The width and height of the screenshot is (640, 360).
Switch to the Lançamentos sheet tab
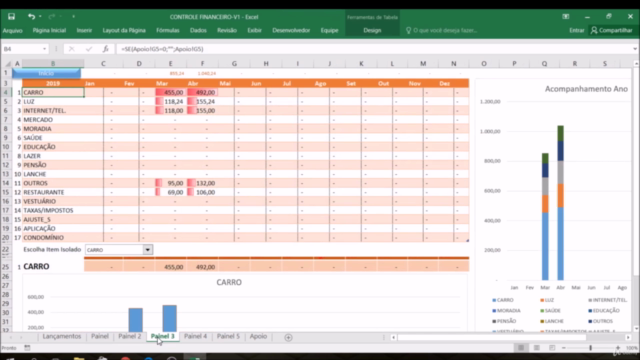pos(62,336)
